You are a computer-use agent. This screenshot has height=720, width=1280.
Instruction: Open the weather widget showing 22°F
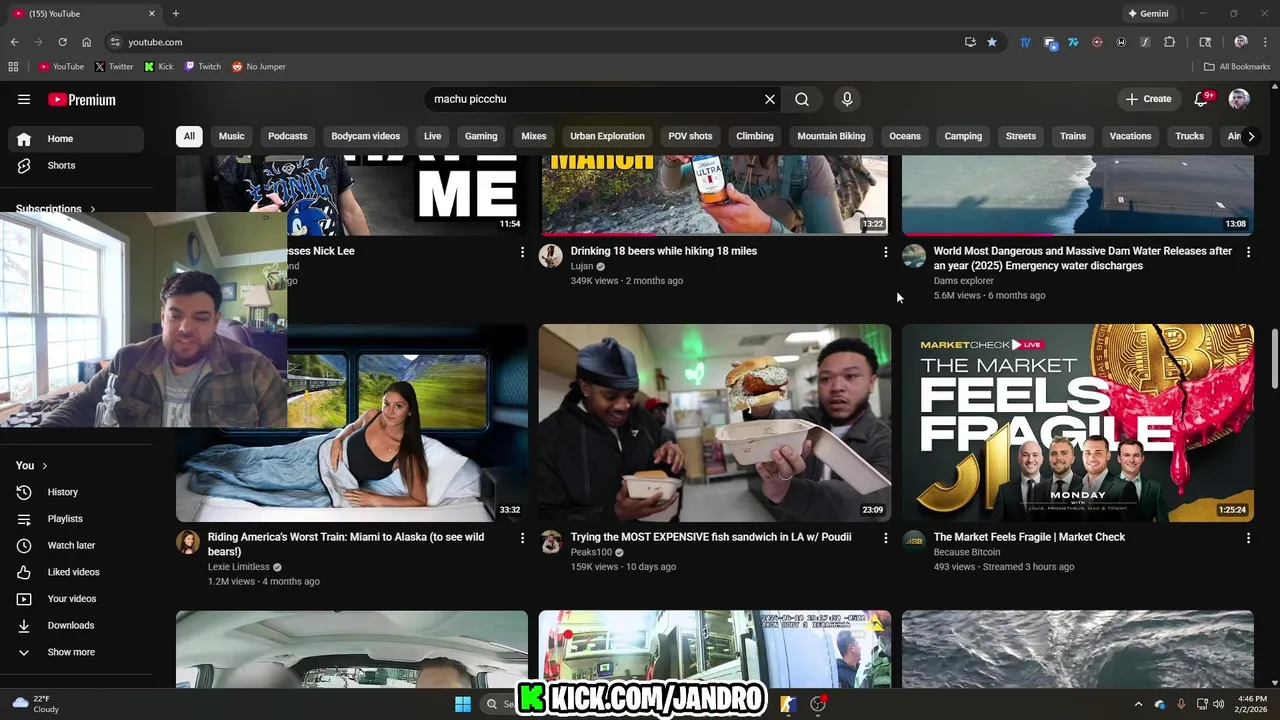coord(35,704)
